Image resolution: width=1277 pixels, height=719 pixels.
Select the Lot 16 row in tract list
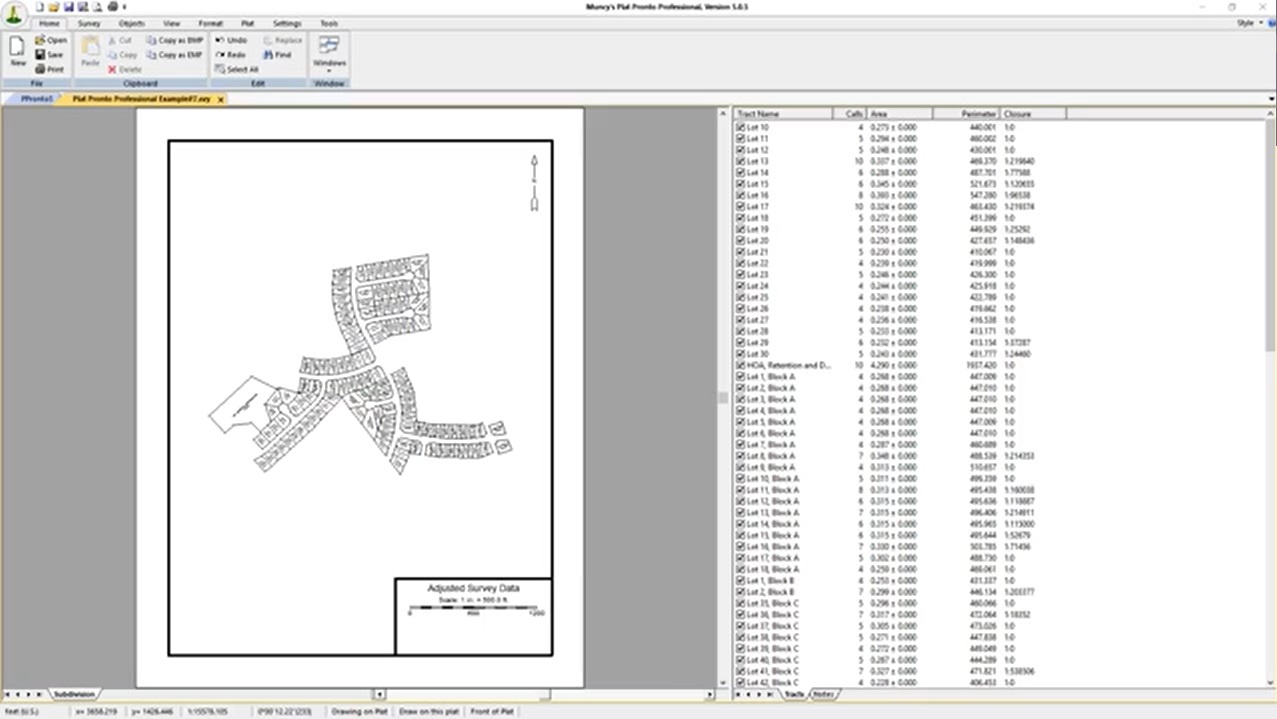click(x=1000, y=195)
